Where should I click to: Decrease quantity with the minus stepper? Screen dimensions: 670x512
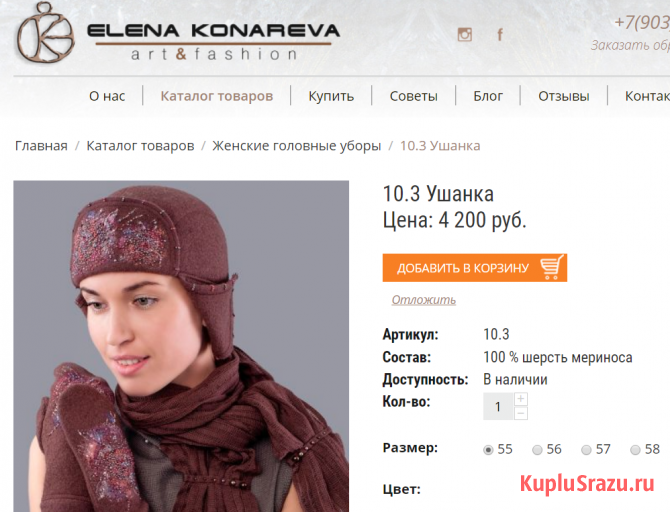520,413
